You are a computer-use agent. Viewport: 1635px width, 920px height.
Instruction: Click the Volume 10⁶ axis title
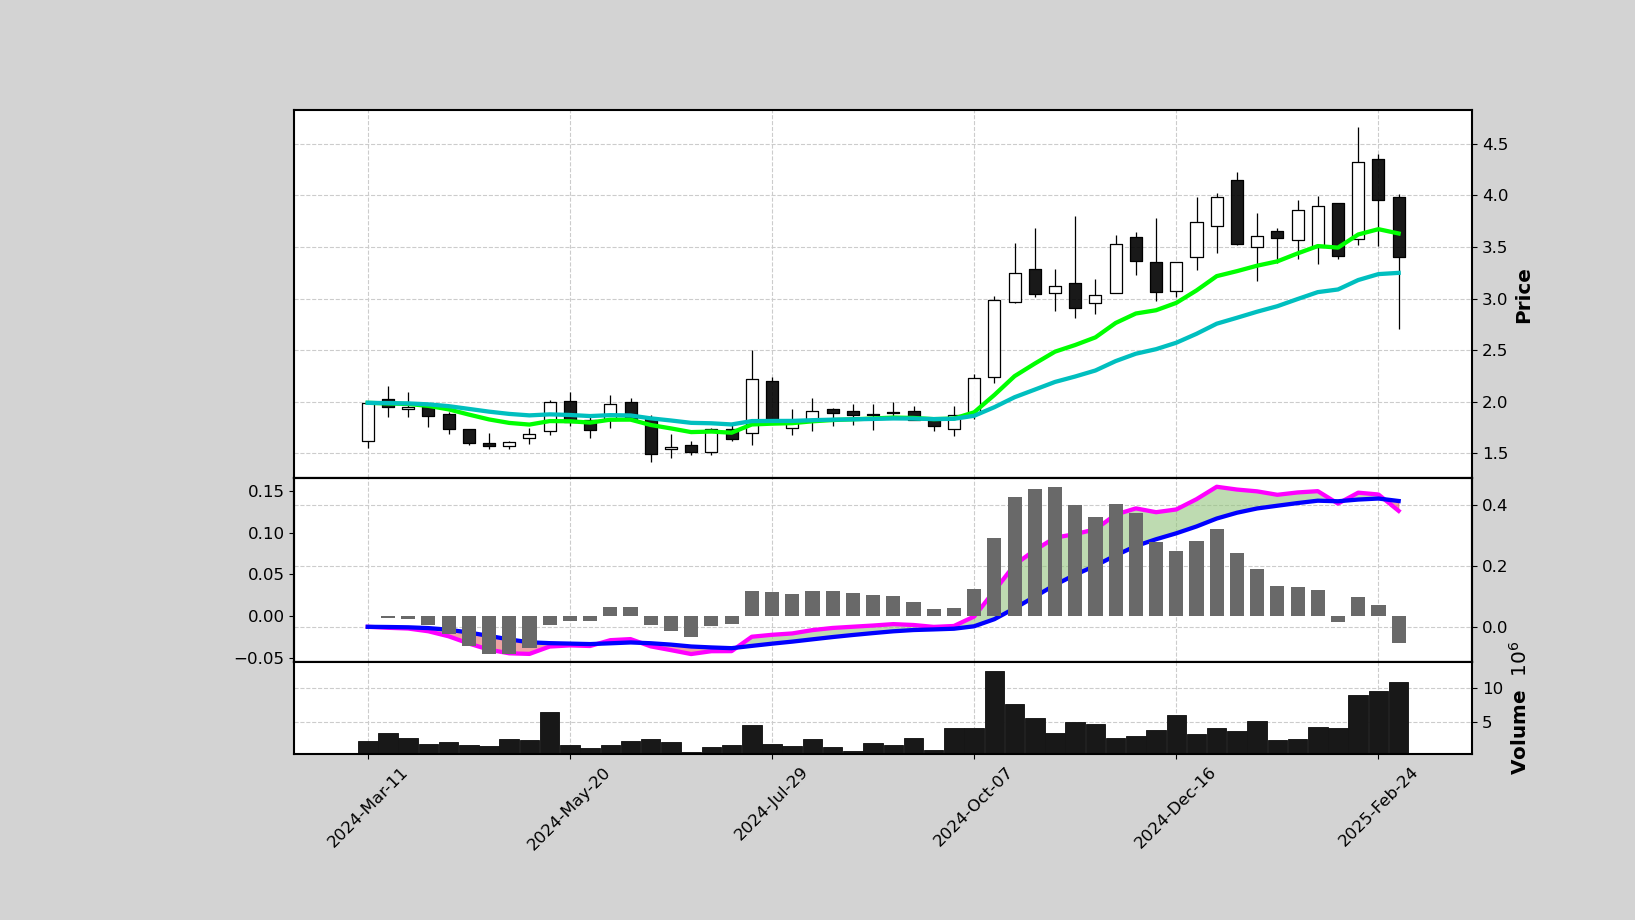pos(1518,708)
